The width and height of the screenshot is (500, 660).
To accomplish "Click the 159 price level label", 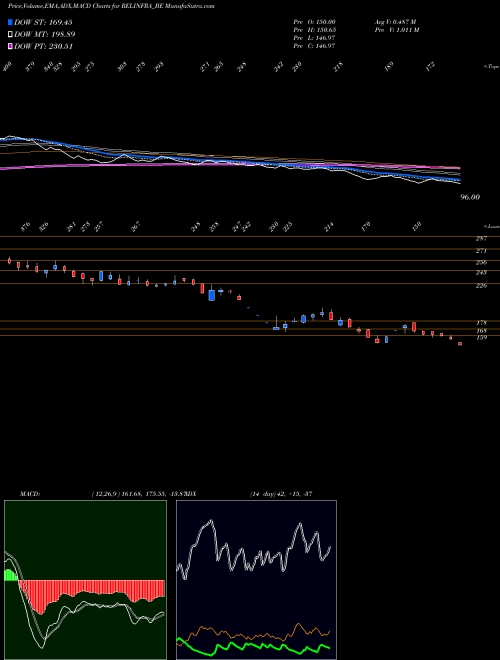I will click(481, 338).
